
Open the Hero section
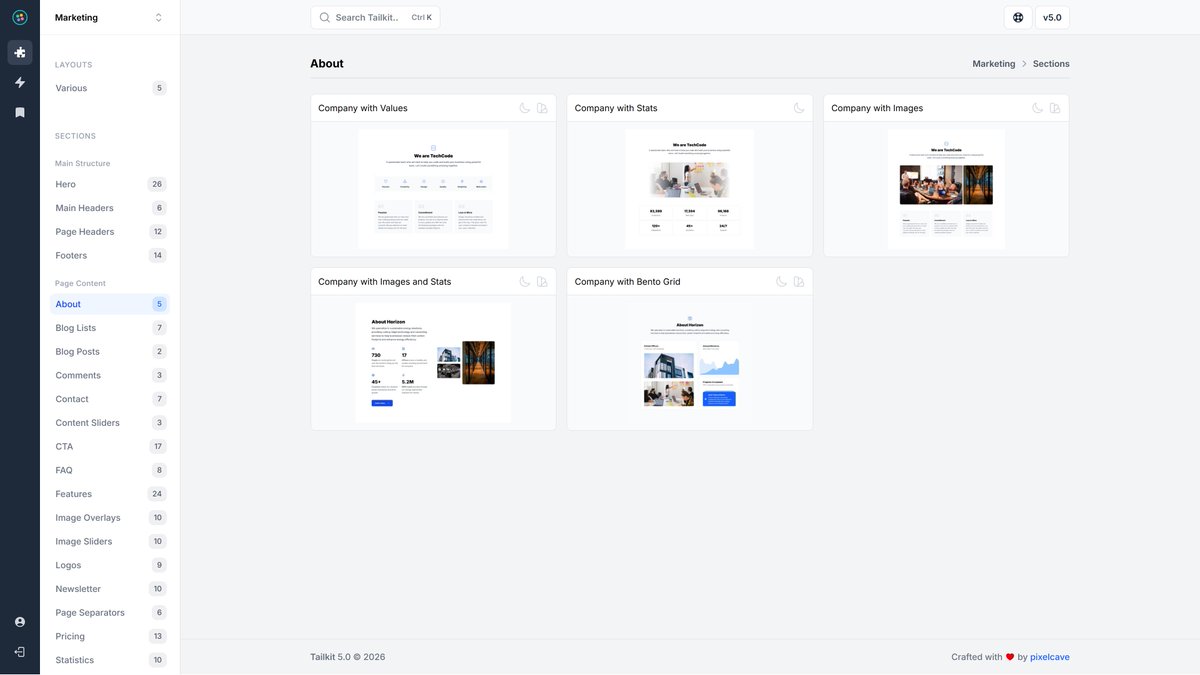point(110,184)
